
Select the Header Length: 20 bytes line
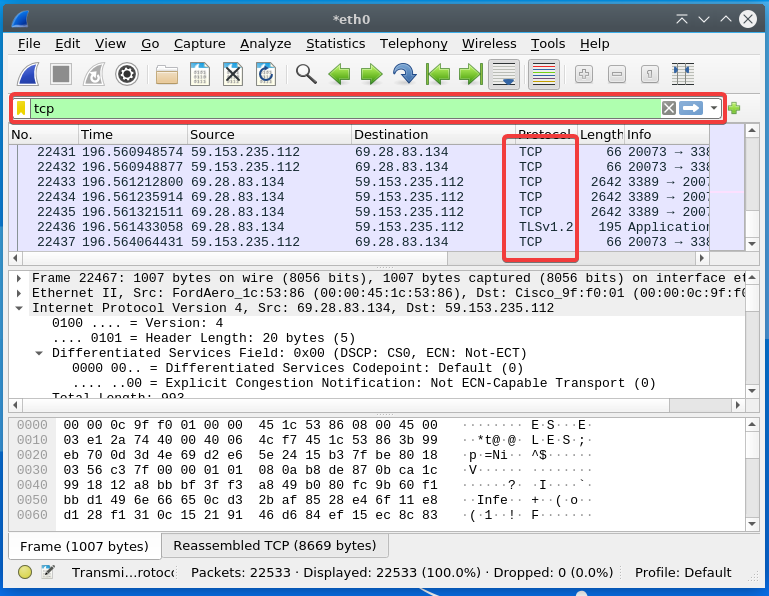(203, 338)
